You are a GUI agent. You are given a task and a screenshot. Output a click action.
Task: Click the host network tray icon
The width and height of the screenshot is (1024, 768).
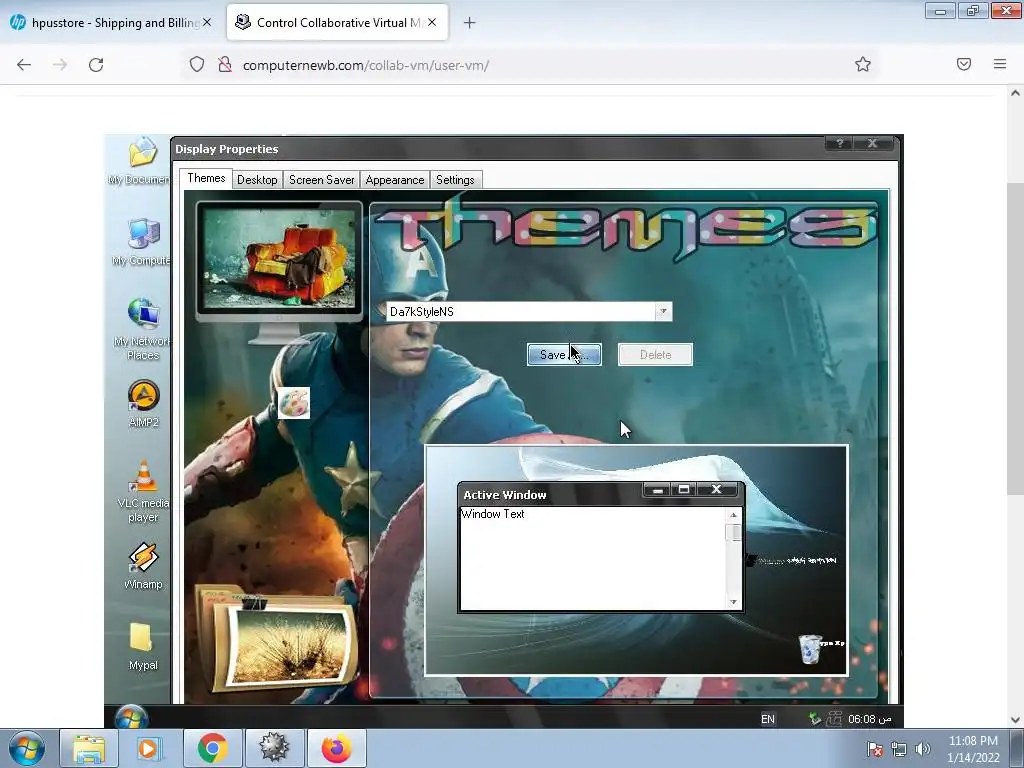(899, 749)
